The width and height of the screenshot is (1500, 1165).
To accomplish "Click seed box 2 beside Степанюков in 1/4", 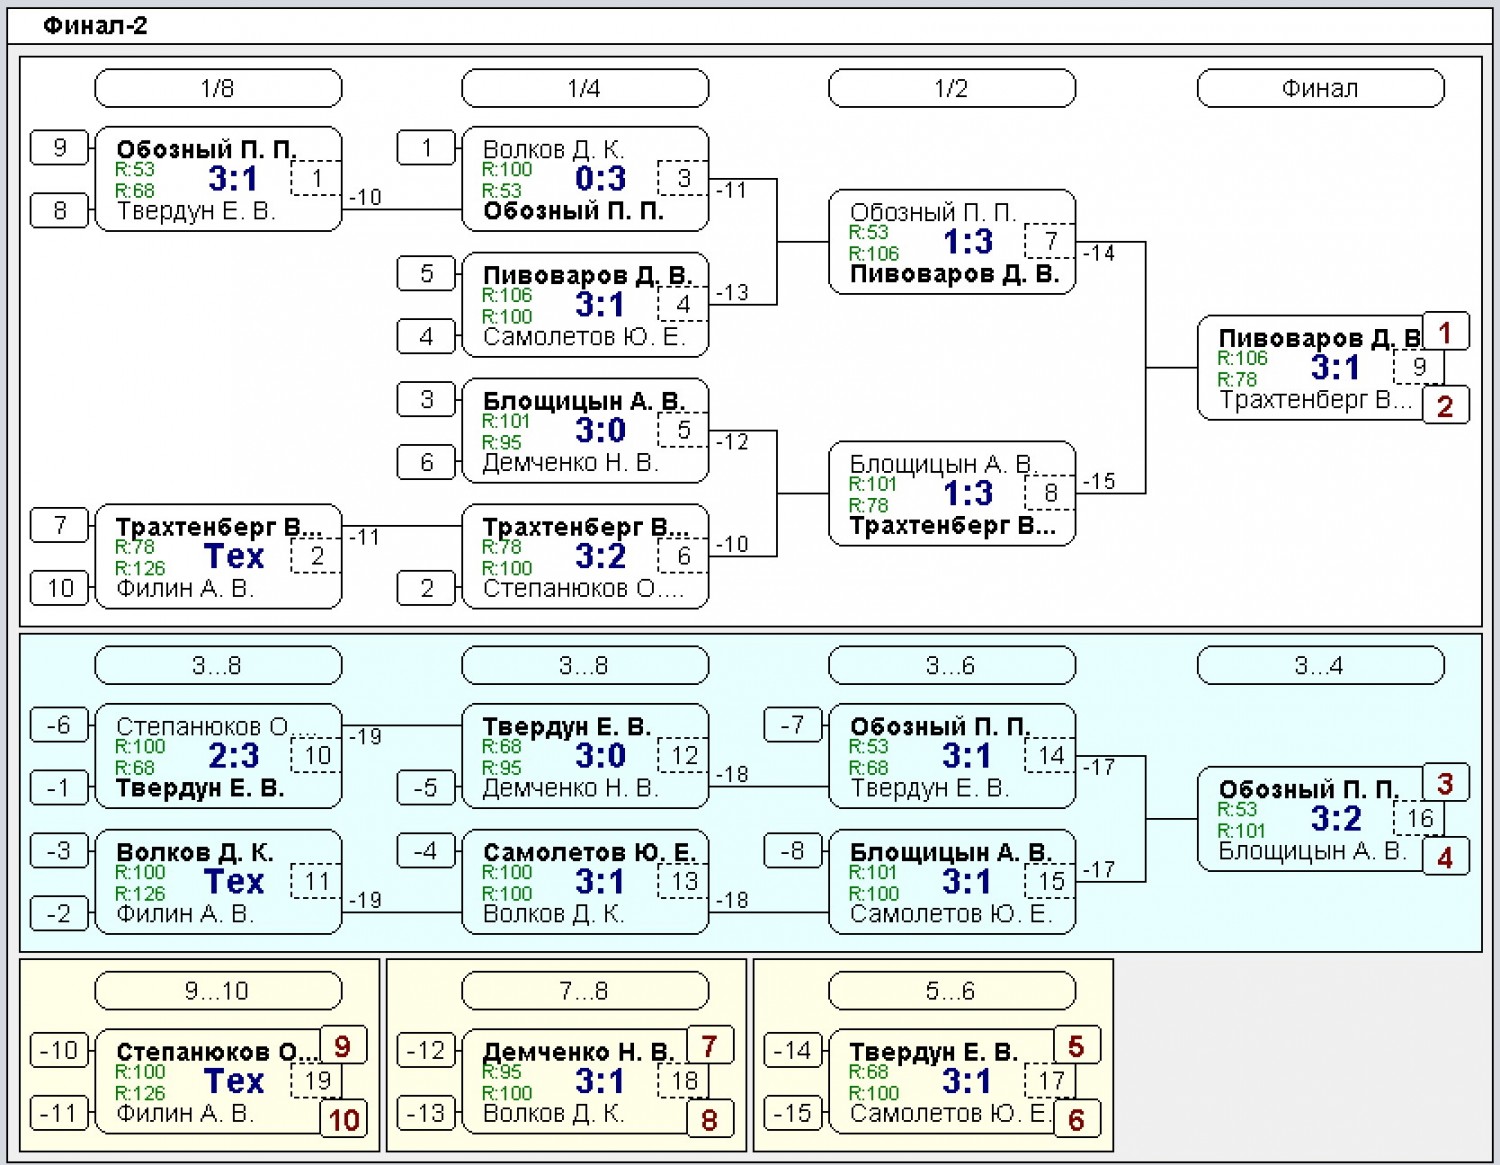I will point(427,588).
